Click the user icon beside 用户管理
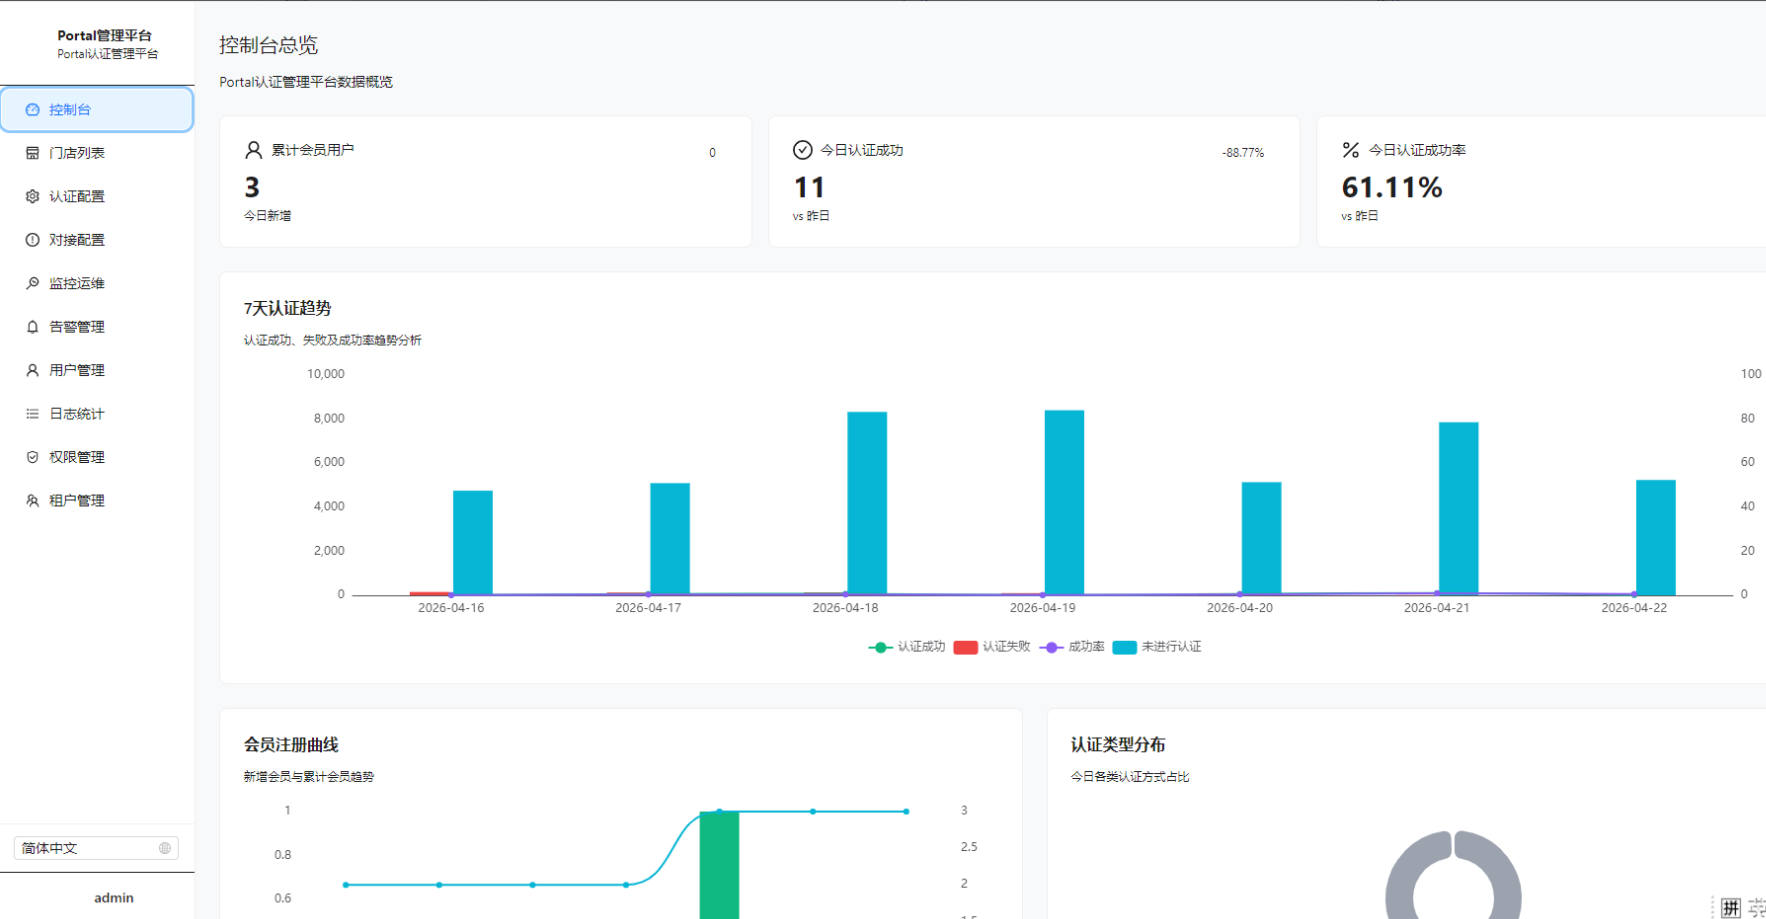Image resolution: width=1766 pixels, height=919 pixels. point(32,370)
